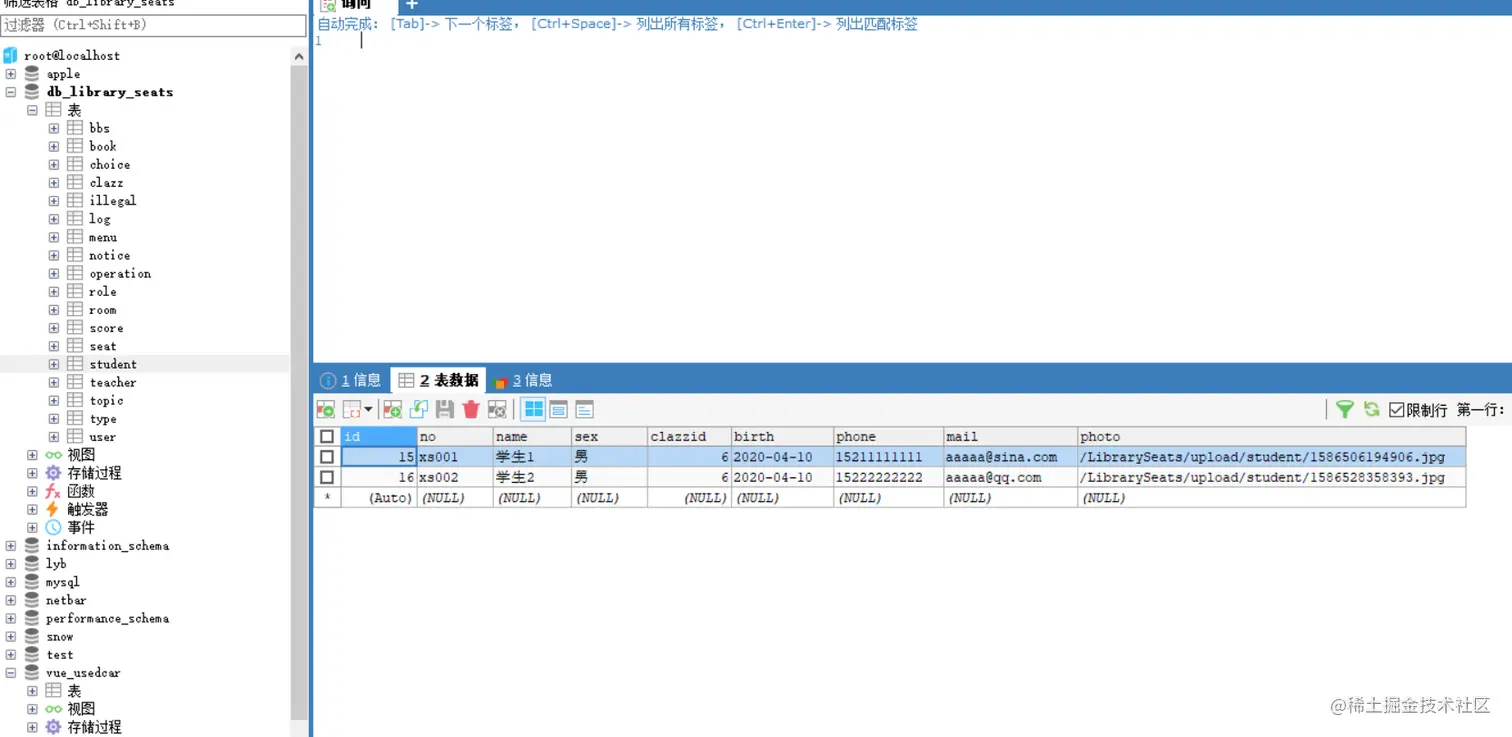Switch to text view mode icon

[x=585, y=409]
